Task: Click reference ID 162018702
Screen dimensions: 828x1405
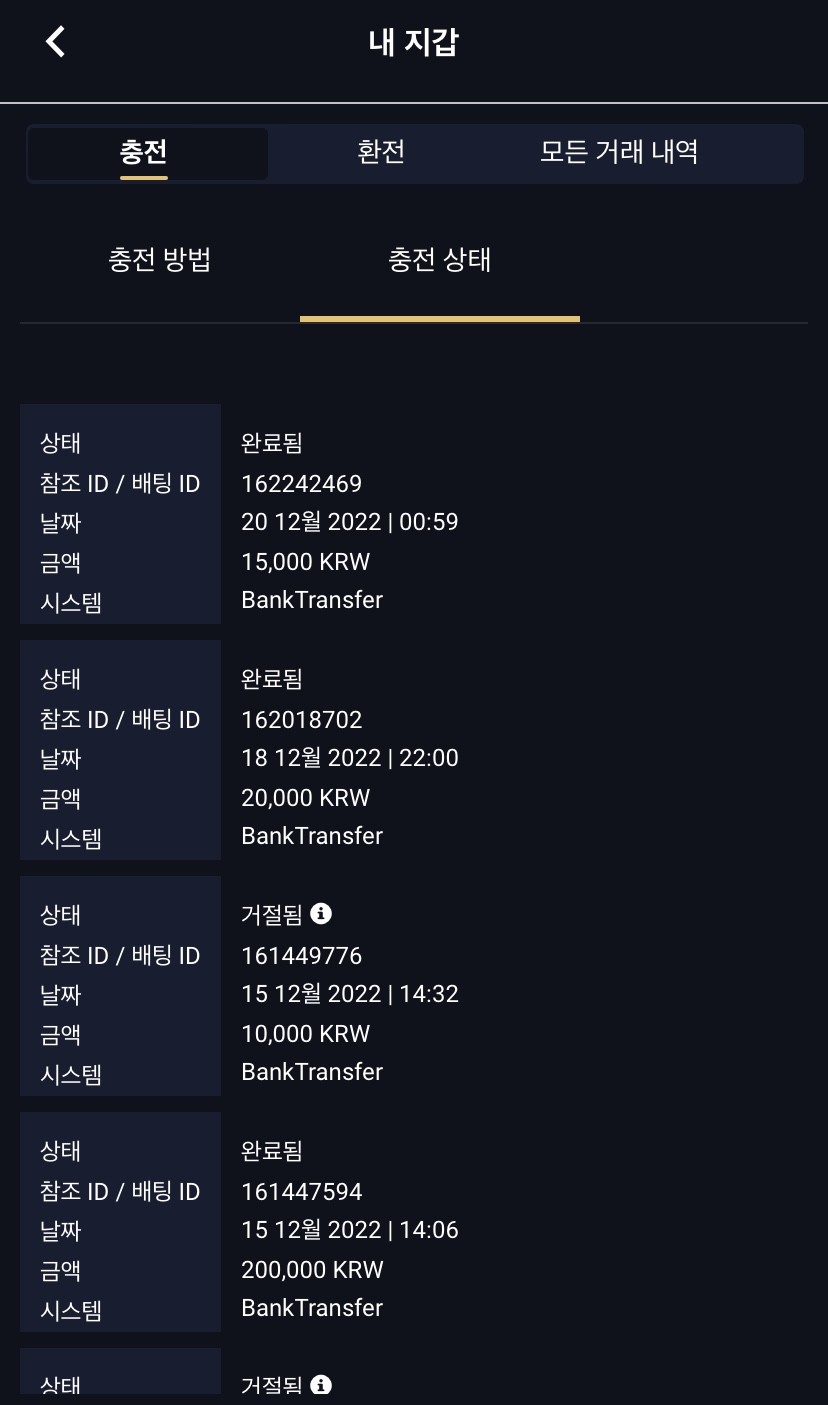Action: click(302, 720)
